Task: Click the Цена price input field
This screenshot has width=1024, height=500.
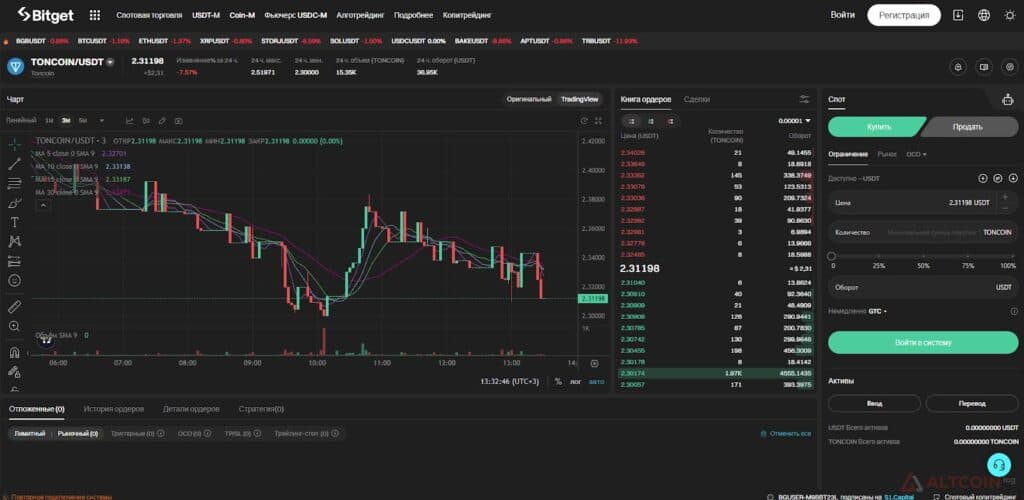Action: point(923,203)
